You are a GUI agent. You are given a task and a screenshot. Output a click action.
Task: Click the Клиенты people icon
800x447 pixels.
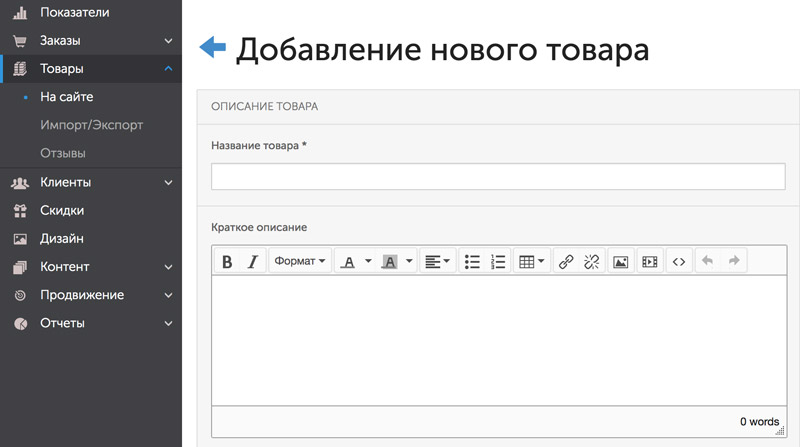[x=20, y=183]
